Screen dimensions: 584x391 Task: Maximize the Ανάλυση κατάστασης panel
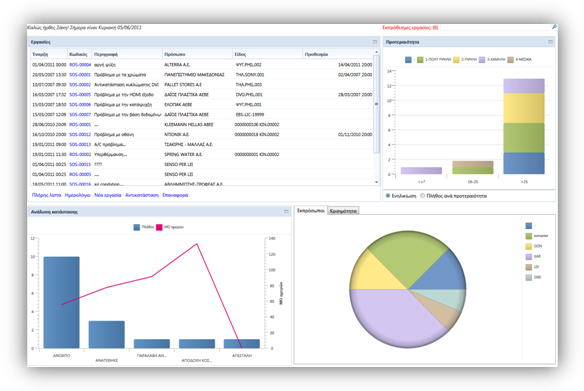pos(286,212)
